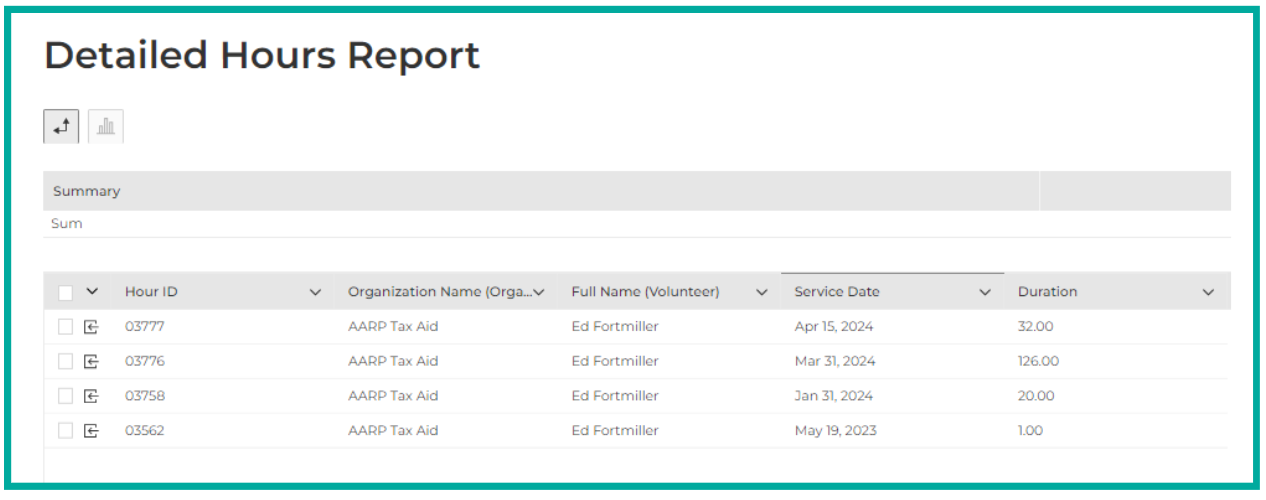Open record 03562 using its row icon
This screenshot has width=1266, height=500.
pos(91,430)
